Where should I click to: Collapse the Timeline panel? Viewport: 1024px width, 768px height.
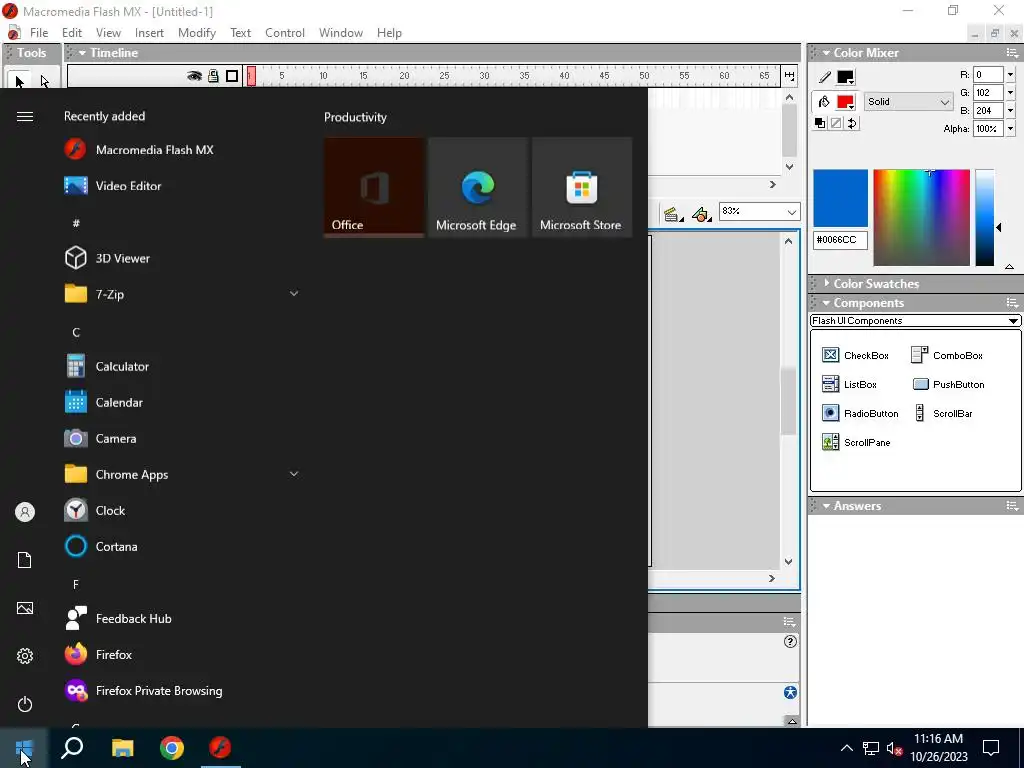tap(82, 53)
